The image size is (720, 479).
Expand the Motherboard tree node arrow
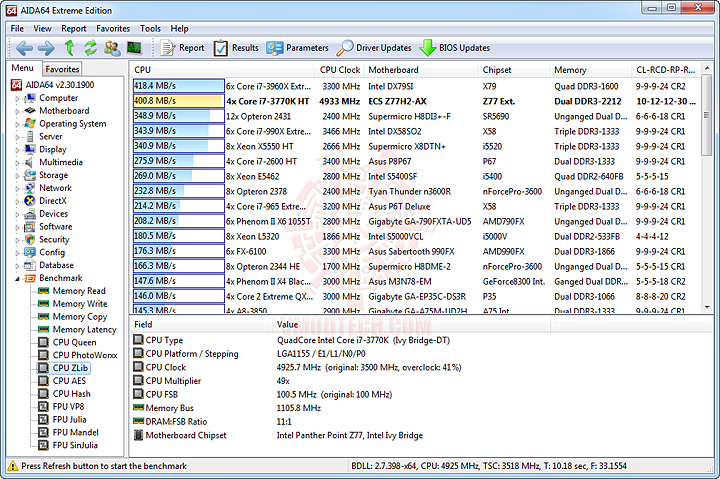pyautogui.click(x=17, y=111)
